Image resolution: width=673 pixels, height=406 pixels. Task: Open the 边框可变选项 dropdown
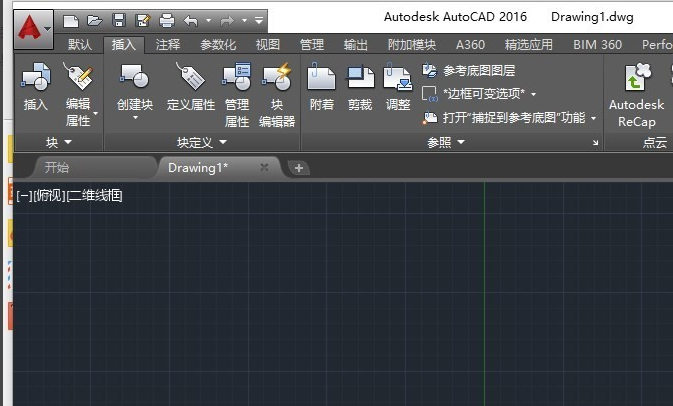pos(533,94)
